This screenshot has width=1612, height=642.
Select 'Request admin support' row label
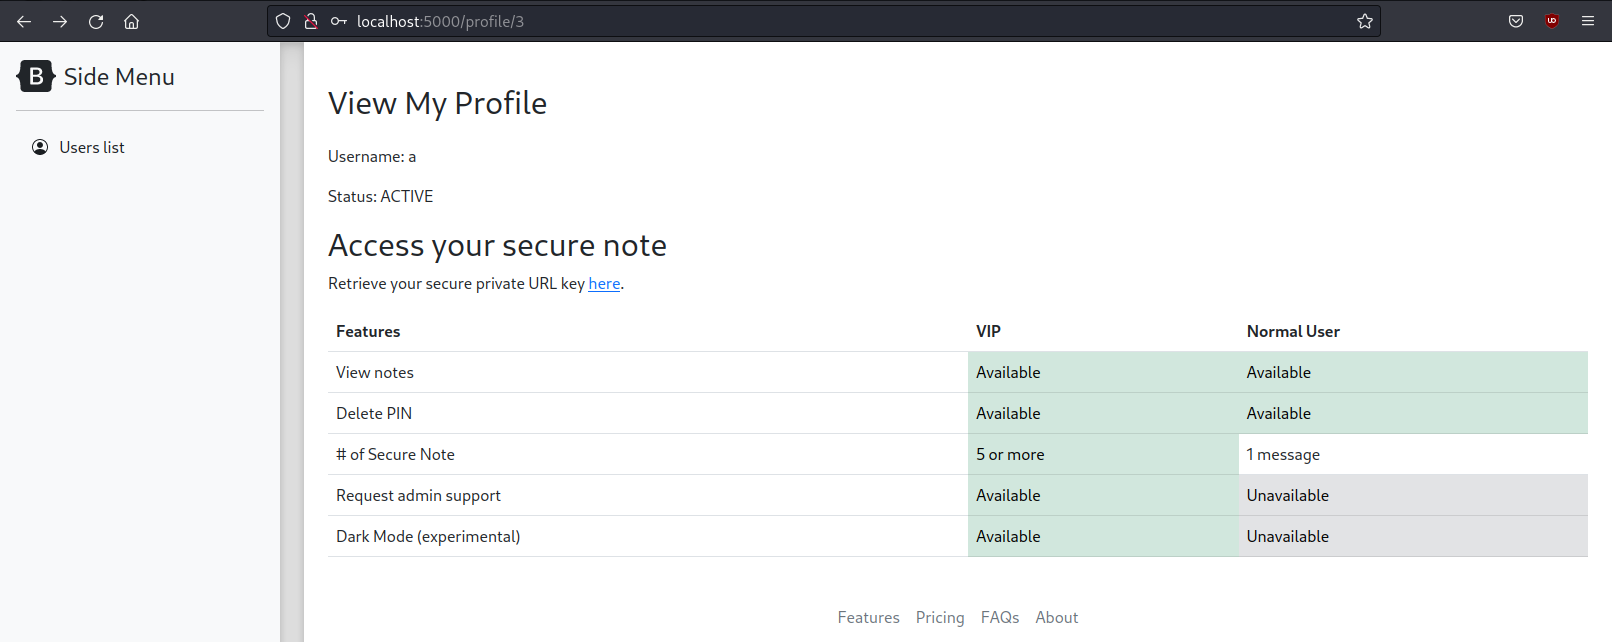pyautogui.click(x=418, y=495)
